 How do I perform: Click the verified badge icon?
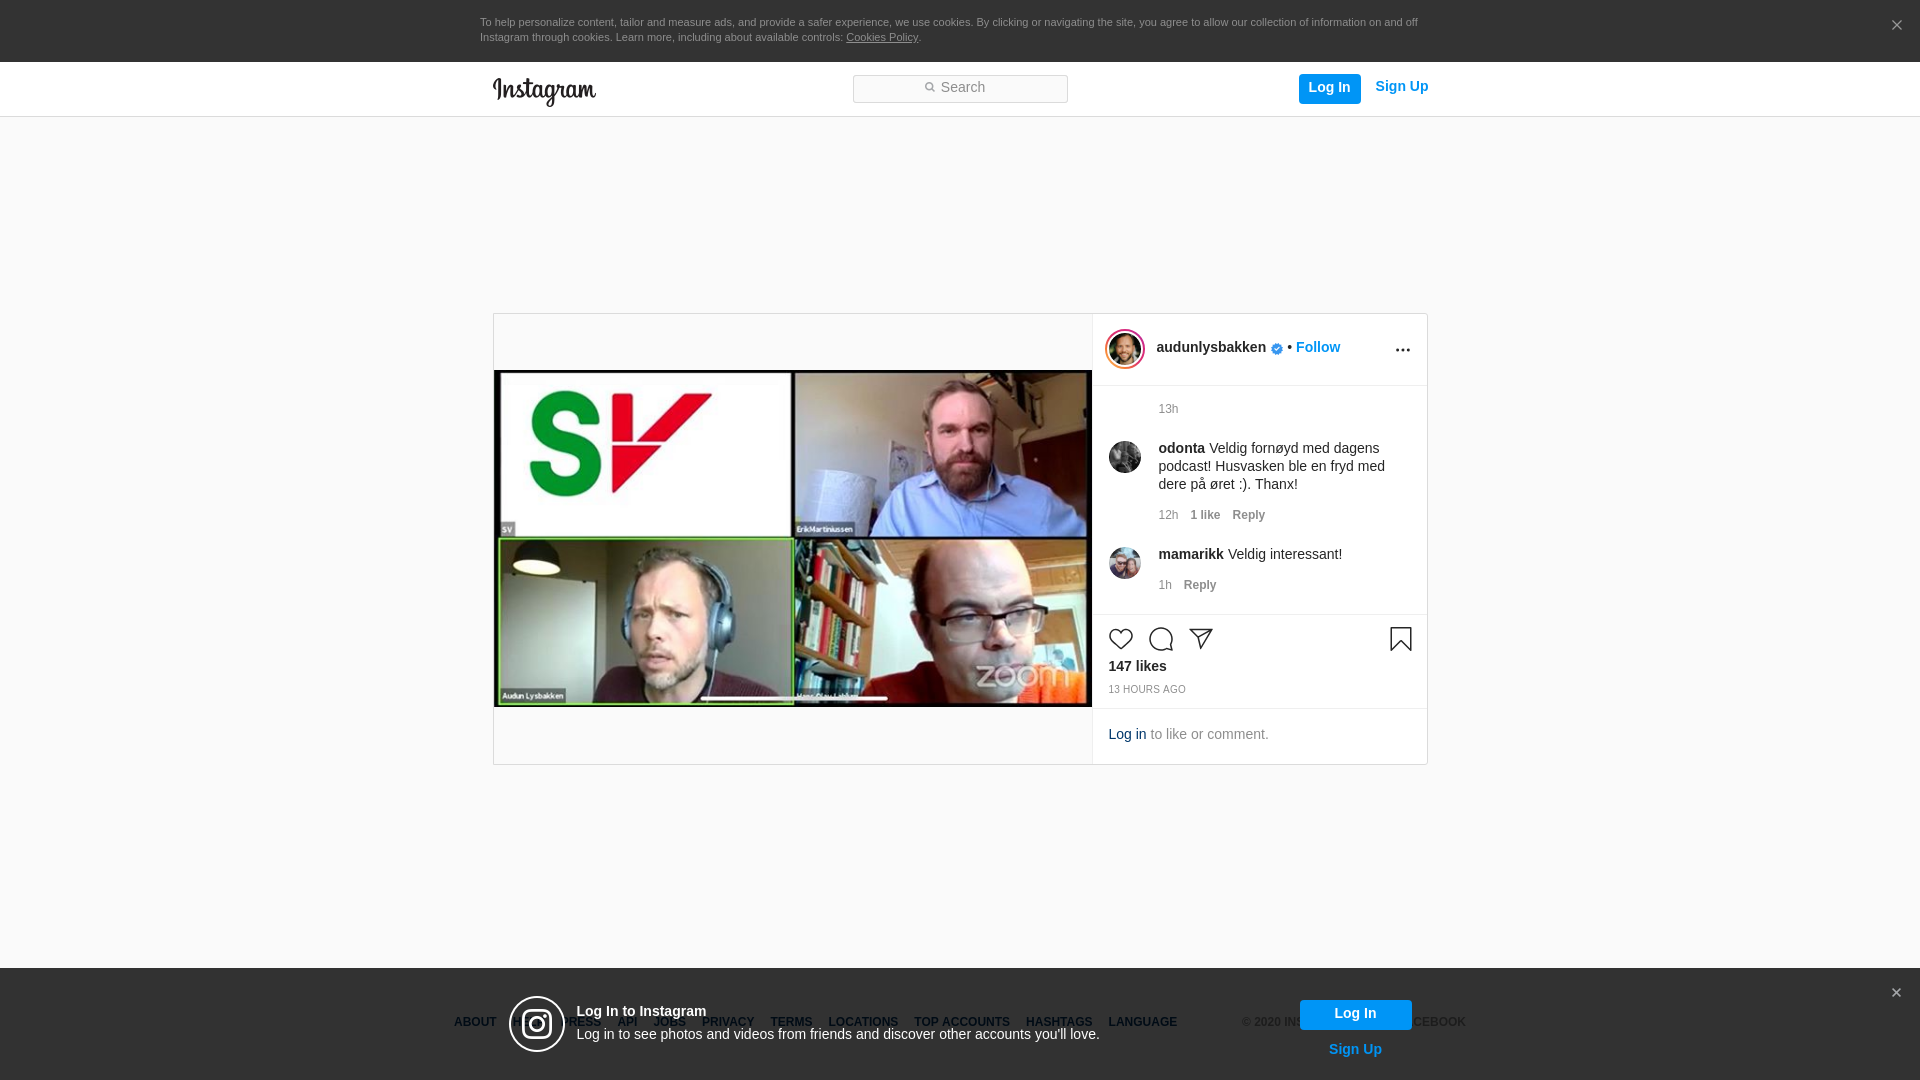[1277, 349]
